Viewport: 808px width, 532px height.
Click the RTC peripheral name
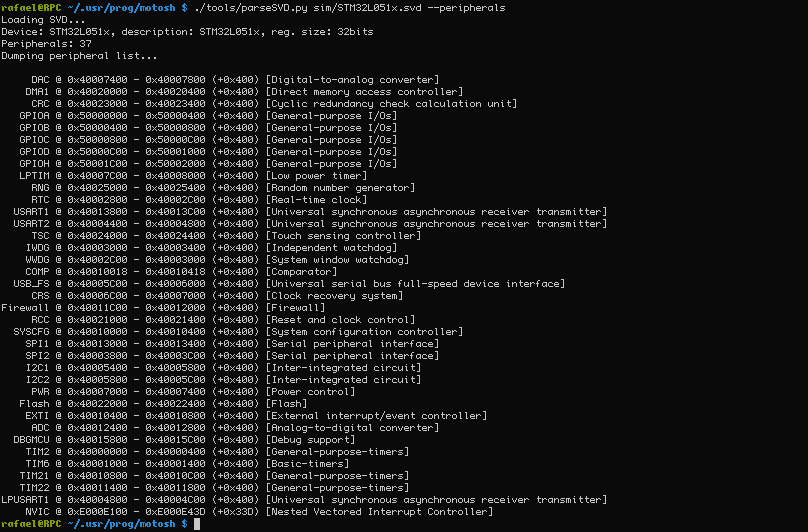click(40, 200)
